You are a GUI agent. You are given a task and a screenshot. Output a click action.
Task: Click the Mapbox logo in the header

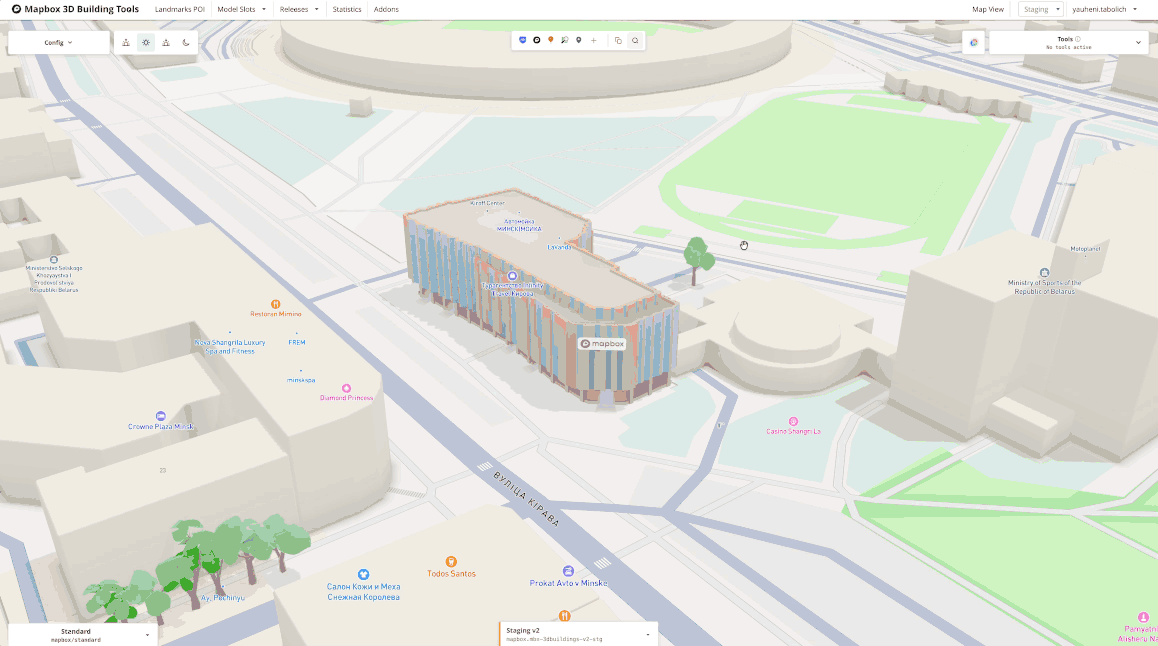click(16, 10)
